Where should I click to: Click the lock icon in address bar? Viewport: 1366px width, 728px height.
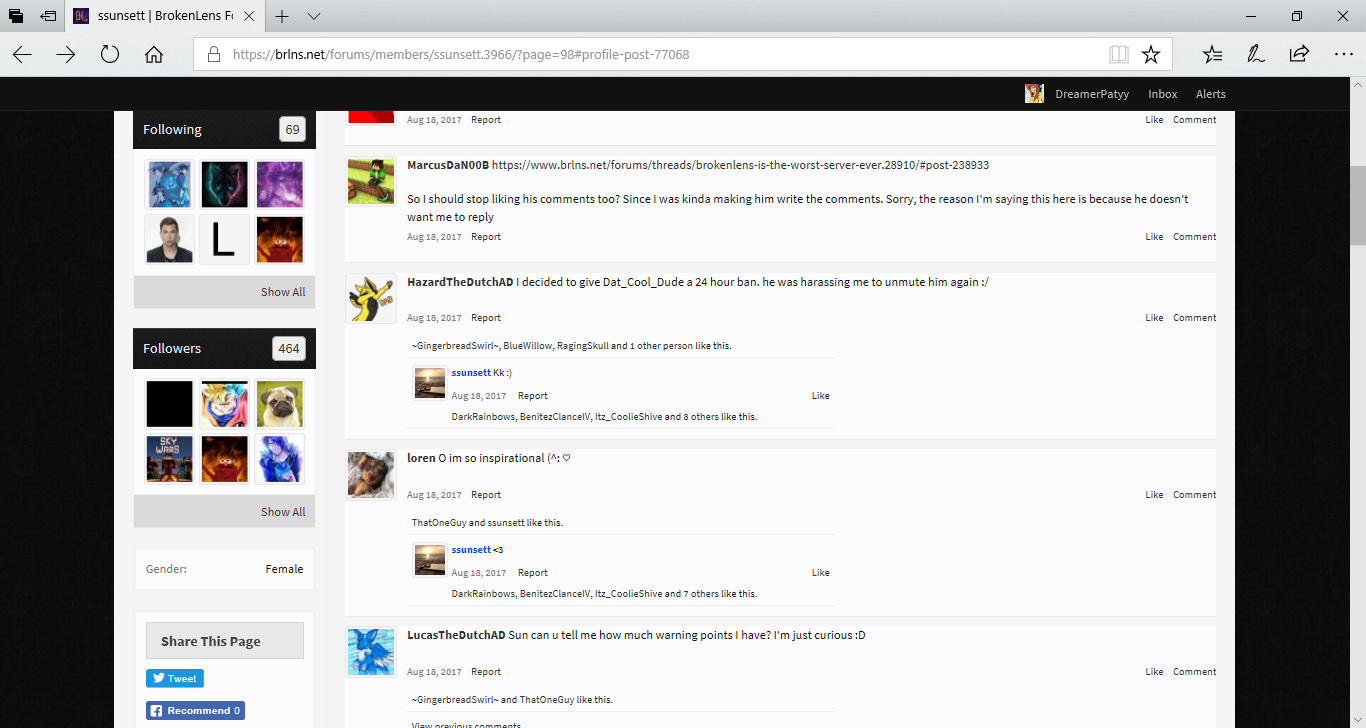pyautogui.click(x=213, y=55)
